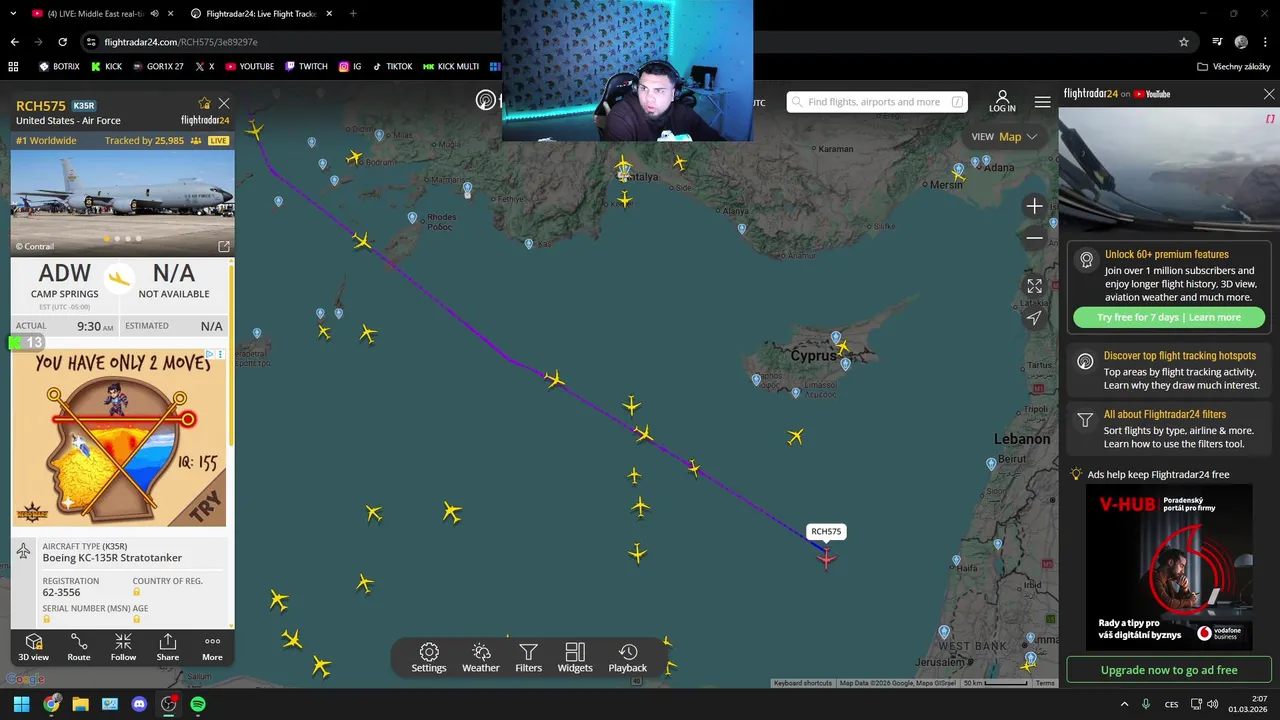The width and height of the screenshot is (1280, 720).
Task: Start Playback mode
Action: tap(628, 658)
